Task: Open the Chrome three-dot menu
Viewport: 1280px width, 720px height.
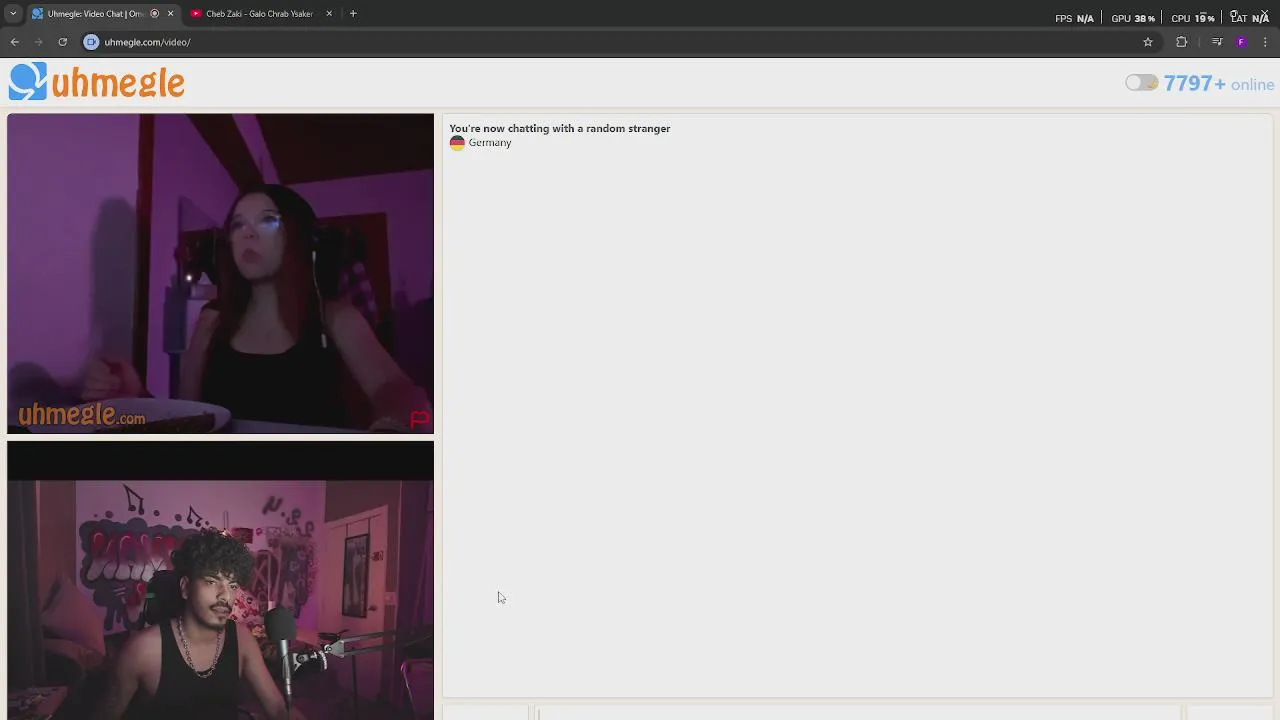Action: coord(1265,42)
